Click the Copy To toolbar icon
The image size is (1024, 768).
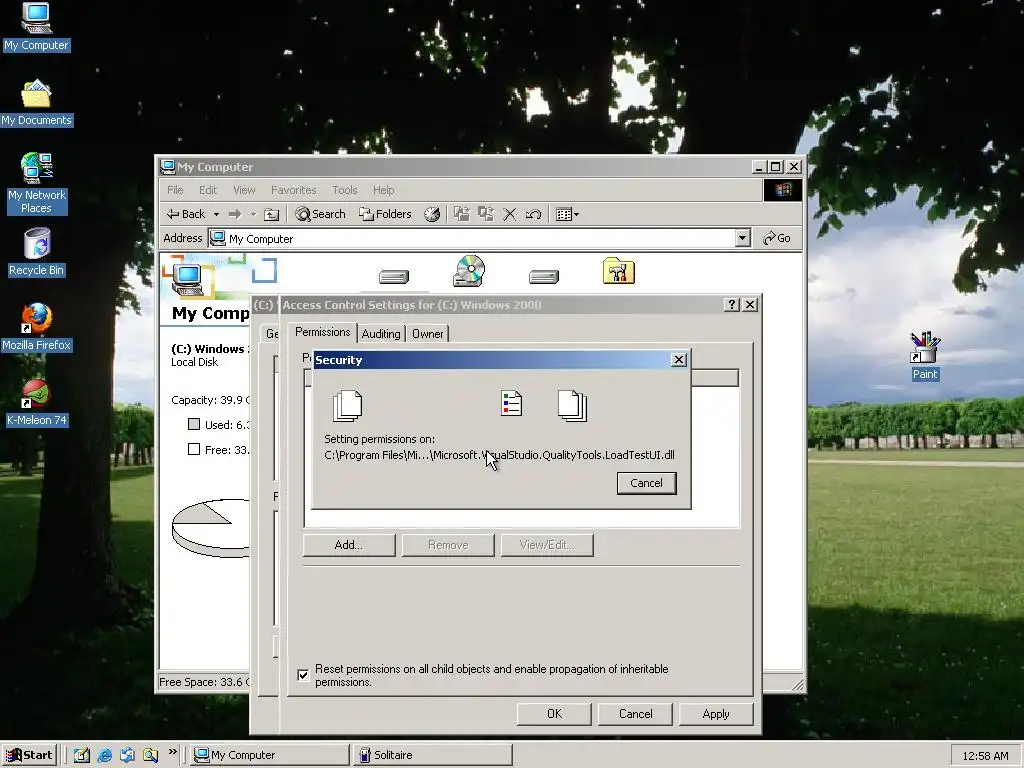click(485, 214)
